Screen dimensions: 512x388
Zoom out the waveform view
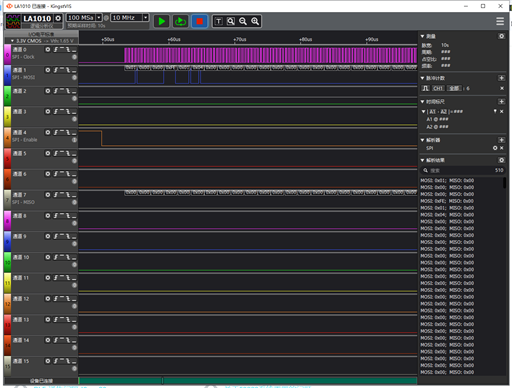point(243,21)
